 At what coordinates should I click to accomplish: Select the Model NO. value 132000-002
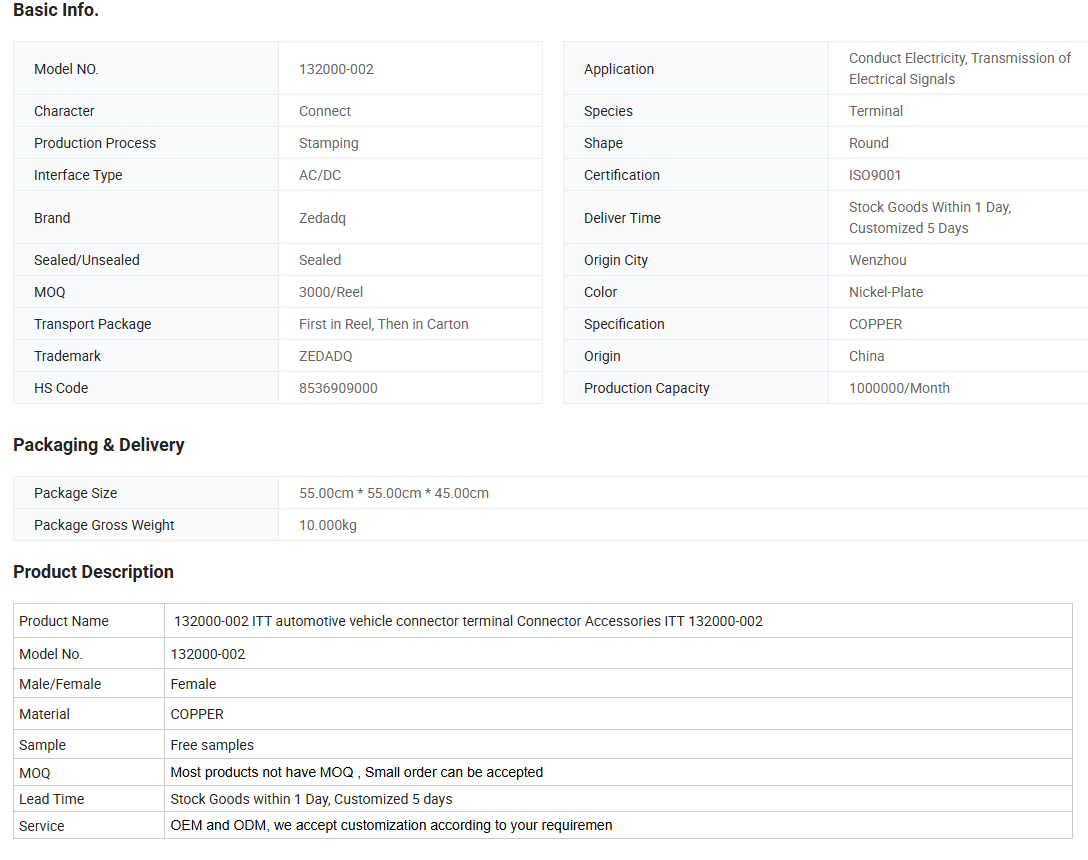click(x=336, y=69)
